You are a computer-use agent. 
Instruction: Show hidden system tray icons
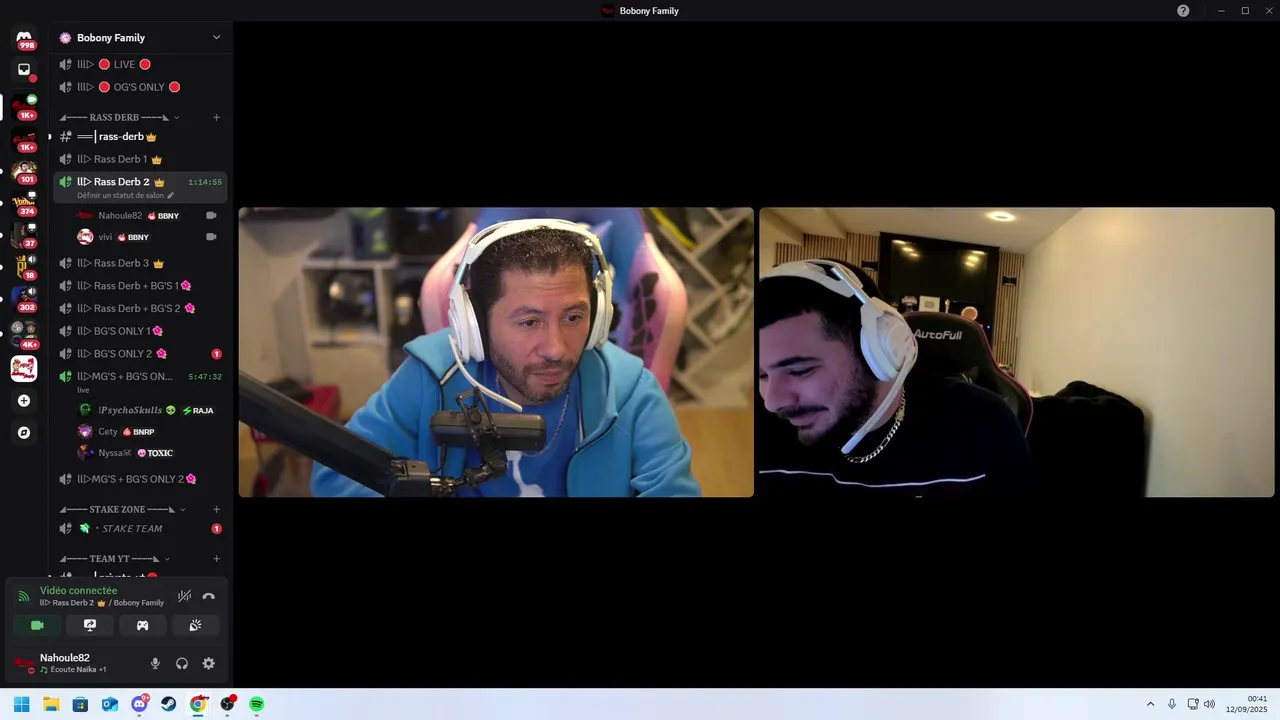tap(1150, 704)
